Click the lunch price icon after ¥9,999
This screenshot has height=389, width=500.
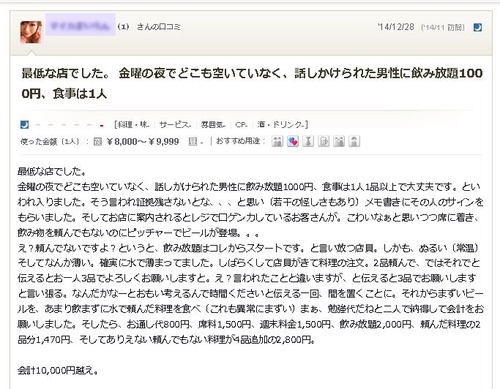pos(193,142)
